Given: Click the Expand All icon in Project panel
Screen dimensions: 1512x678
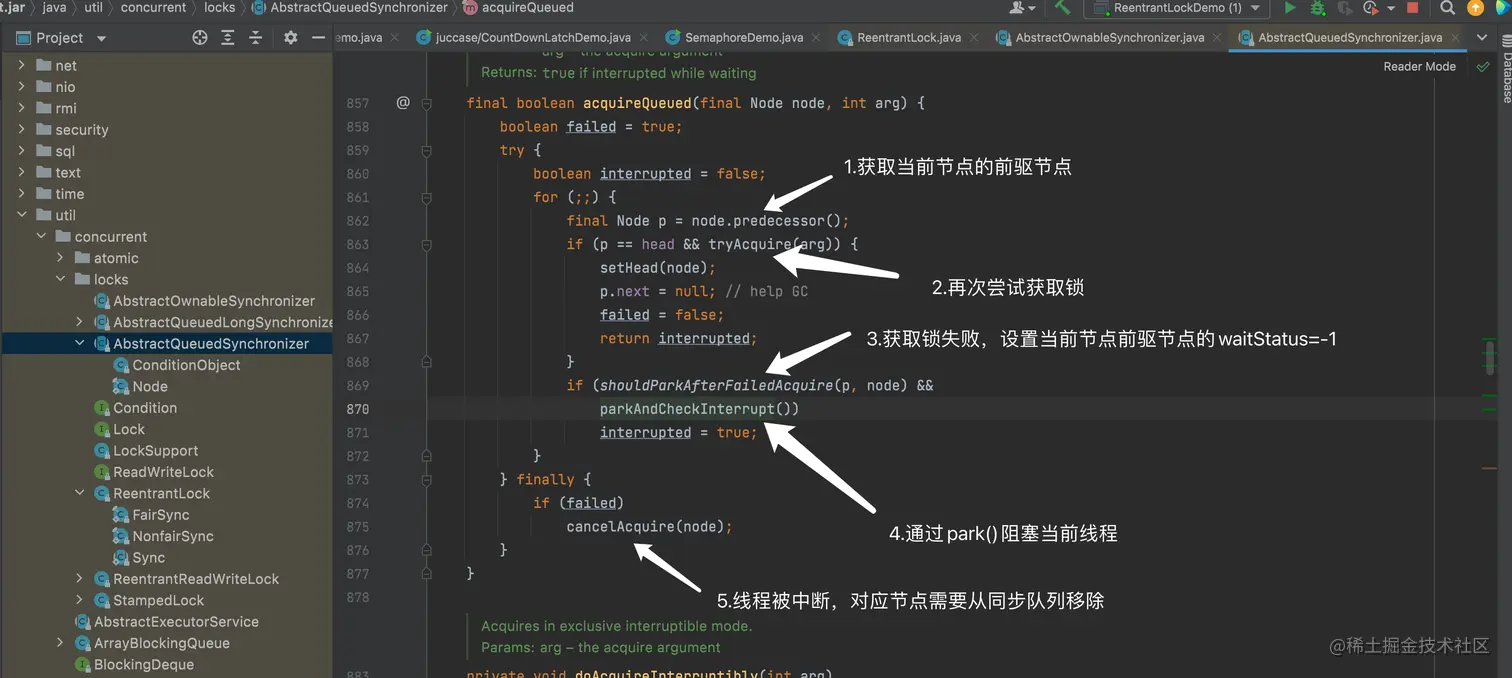Looking at the screenshot, I should [x=228, y=37].
